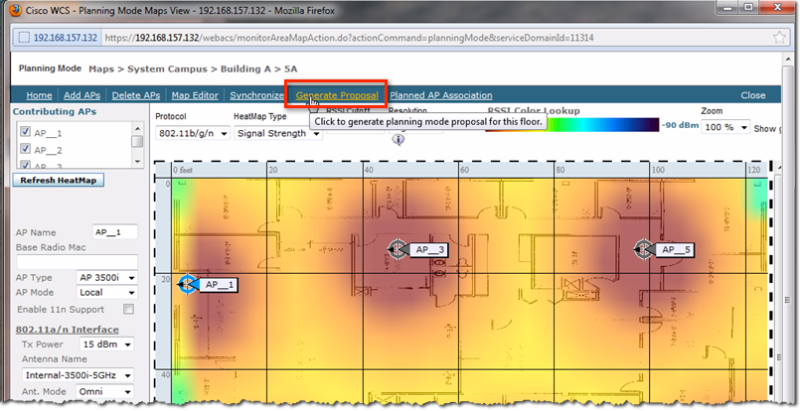Screen dimensions: 800x411
Task: Click the site identity icon in address bar
Action: 24,38
